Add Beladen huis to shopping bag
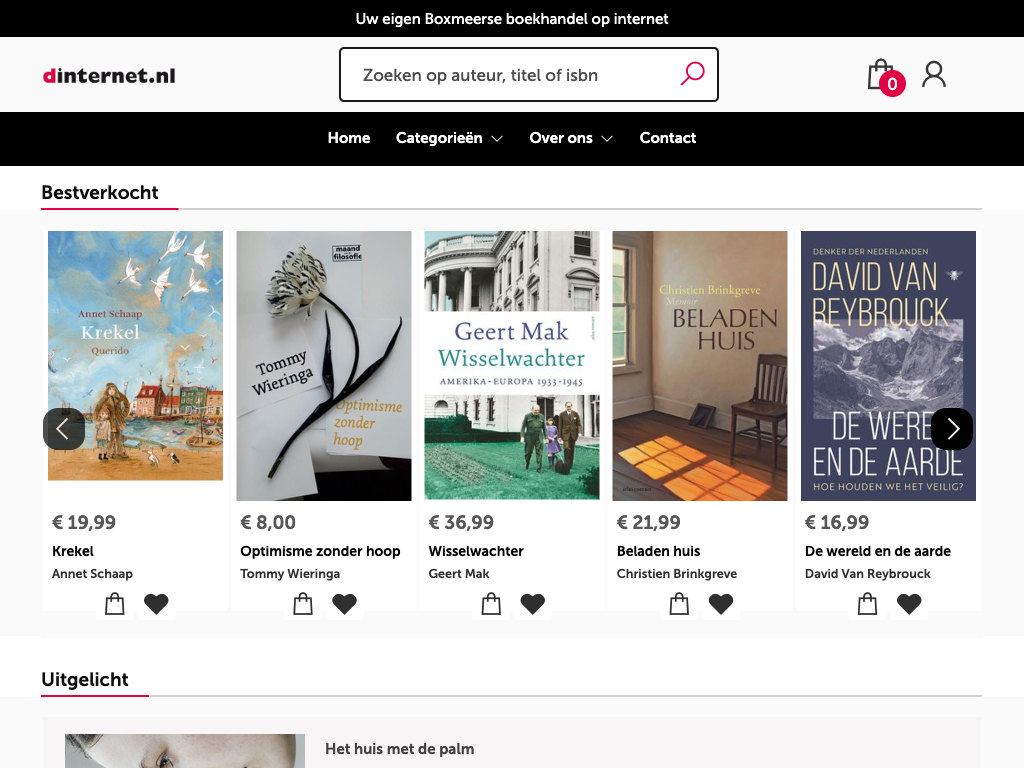The height and width of the screenshot is (768, 1024). (x=679, y=604)
